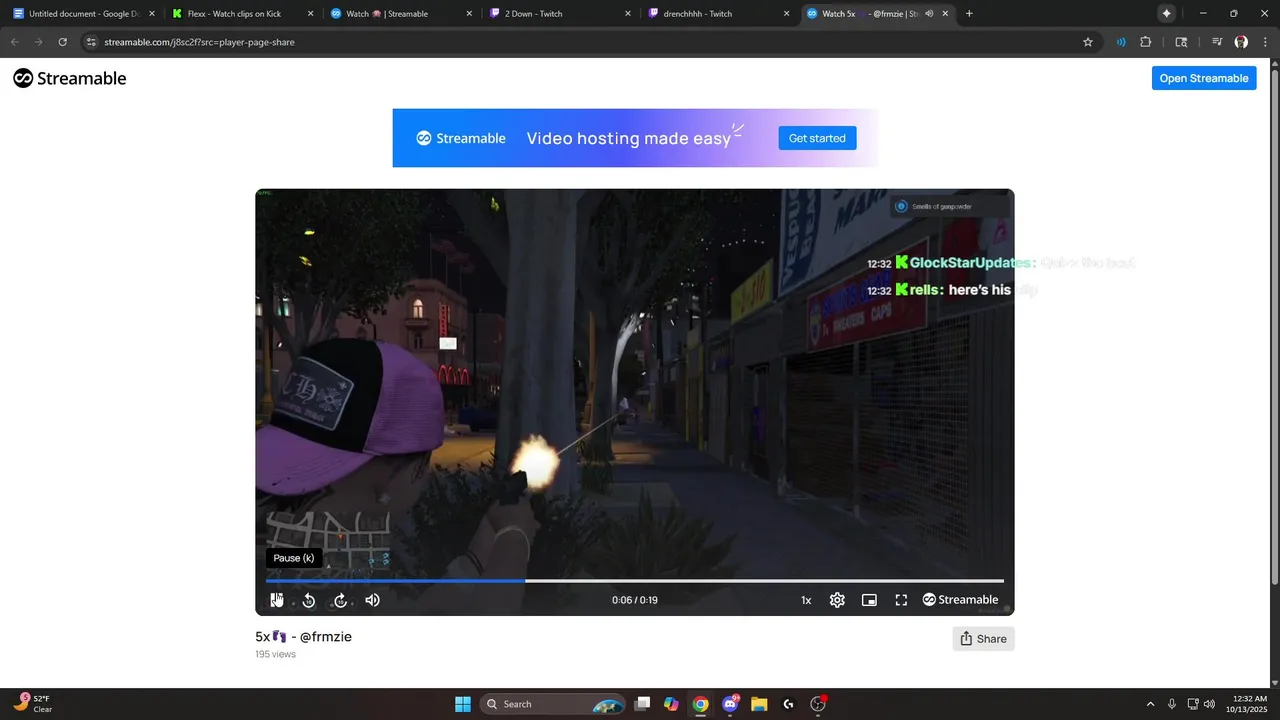This screenshot has height=720, width=1280.
Task: Open Google Chrome from the taskbar
Action: 701,704
